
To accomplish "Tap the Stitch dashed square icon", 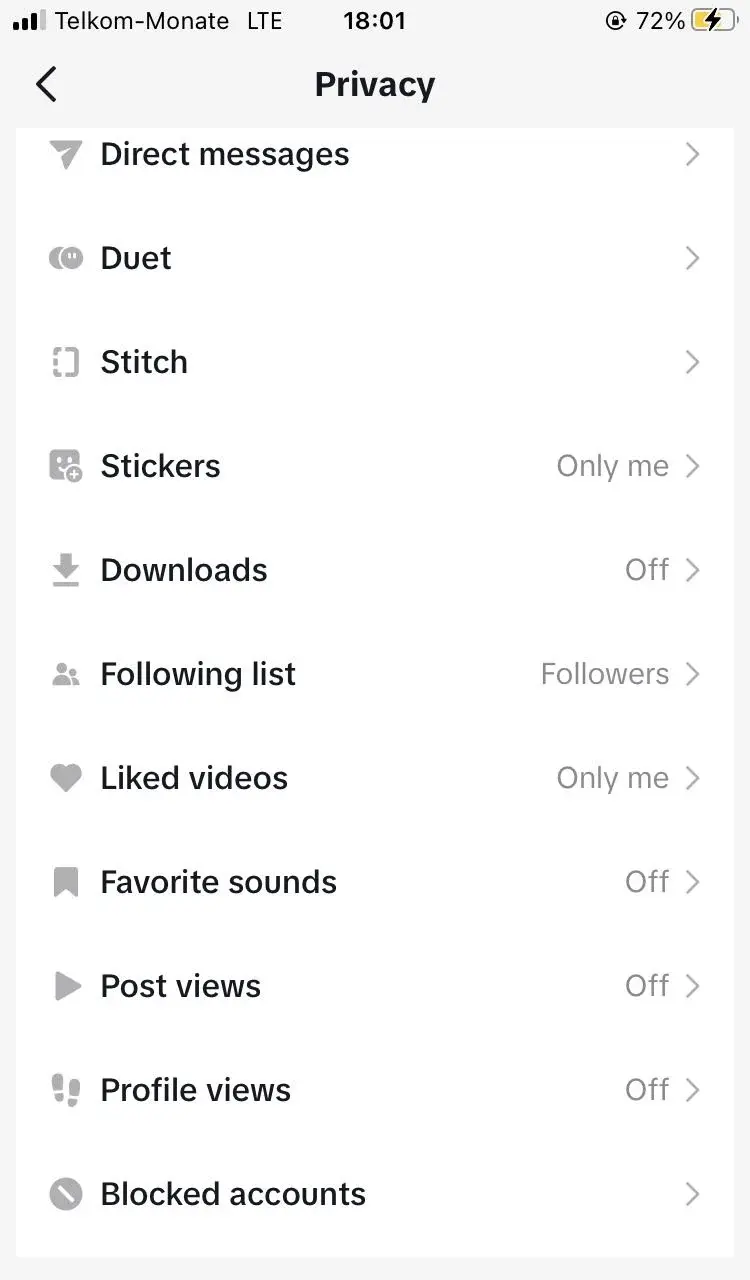I will pyautogui.click(x=65, y=362).
